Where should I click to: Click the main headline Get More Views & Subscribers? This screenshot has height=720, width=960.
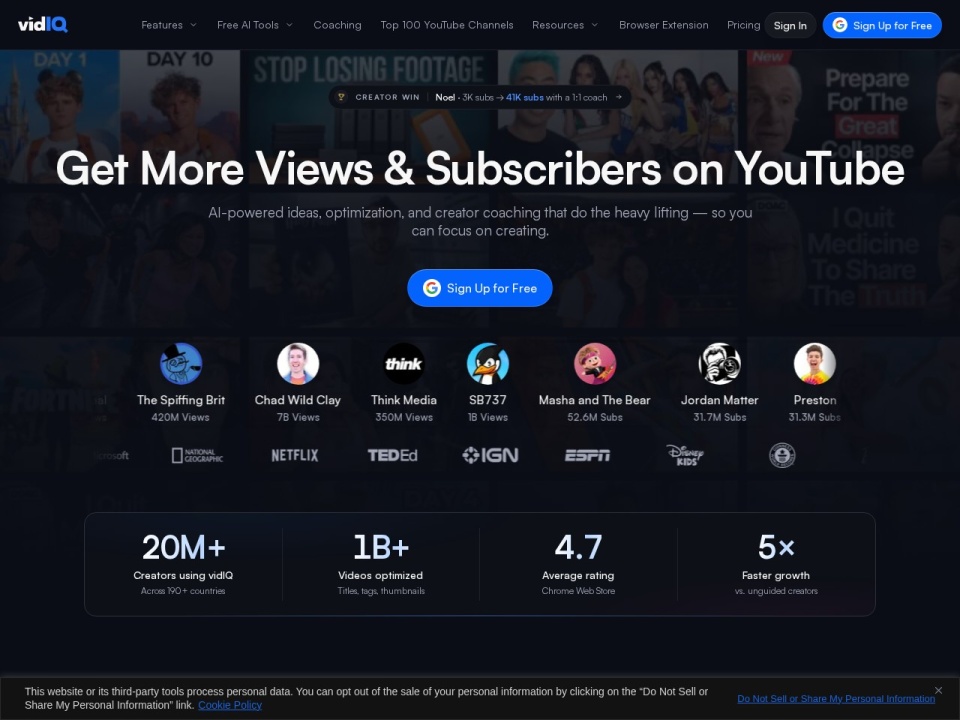point(480,168)
